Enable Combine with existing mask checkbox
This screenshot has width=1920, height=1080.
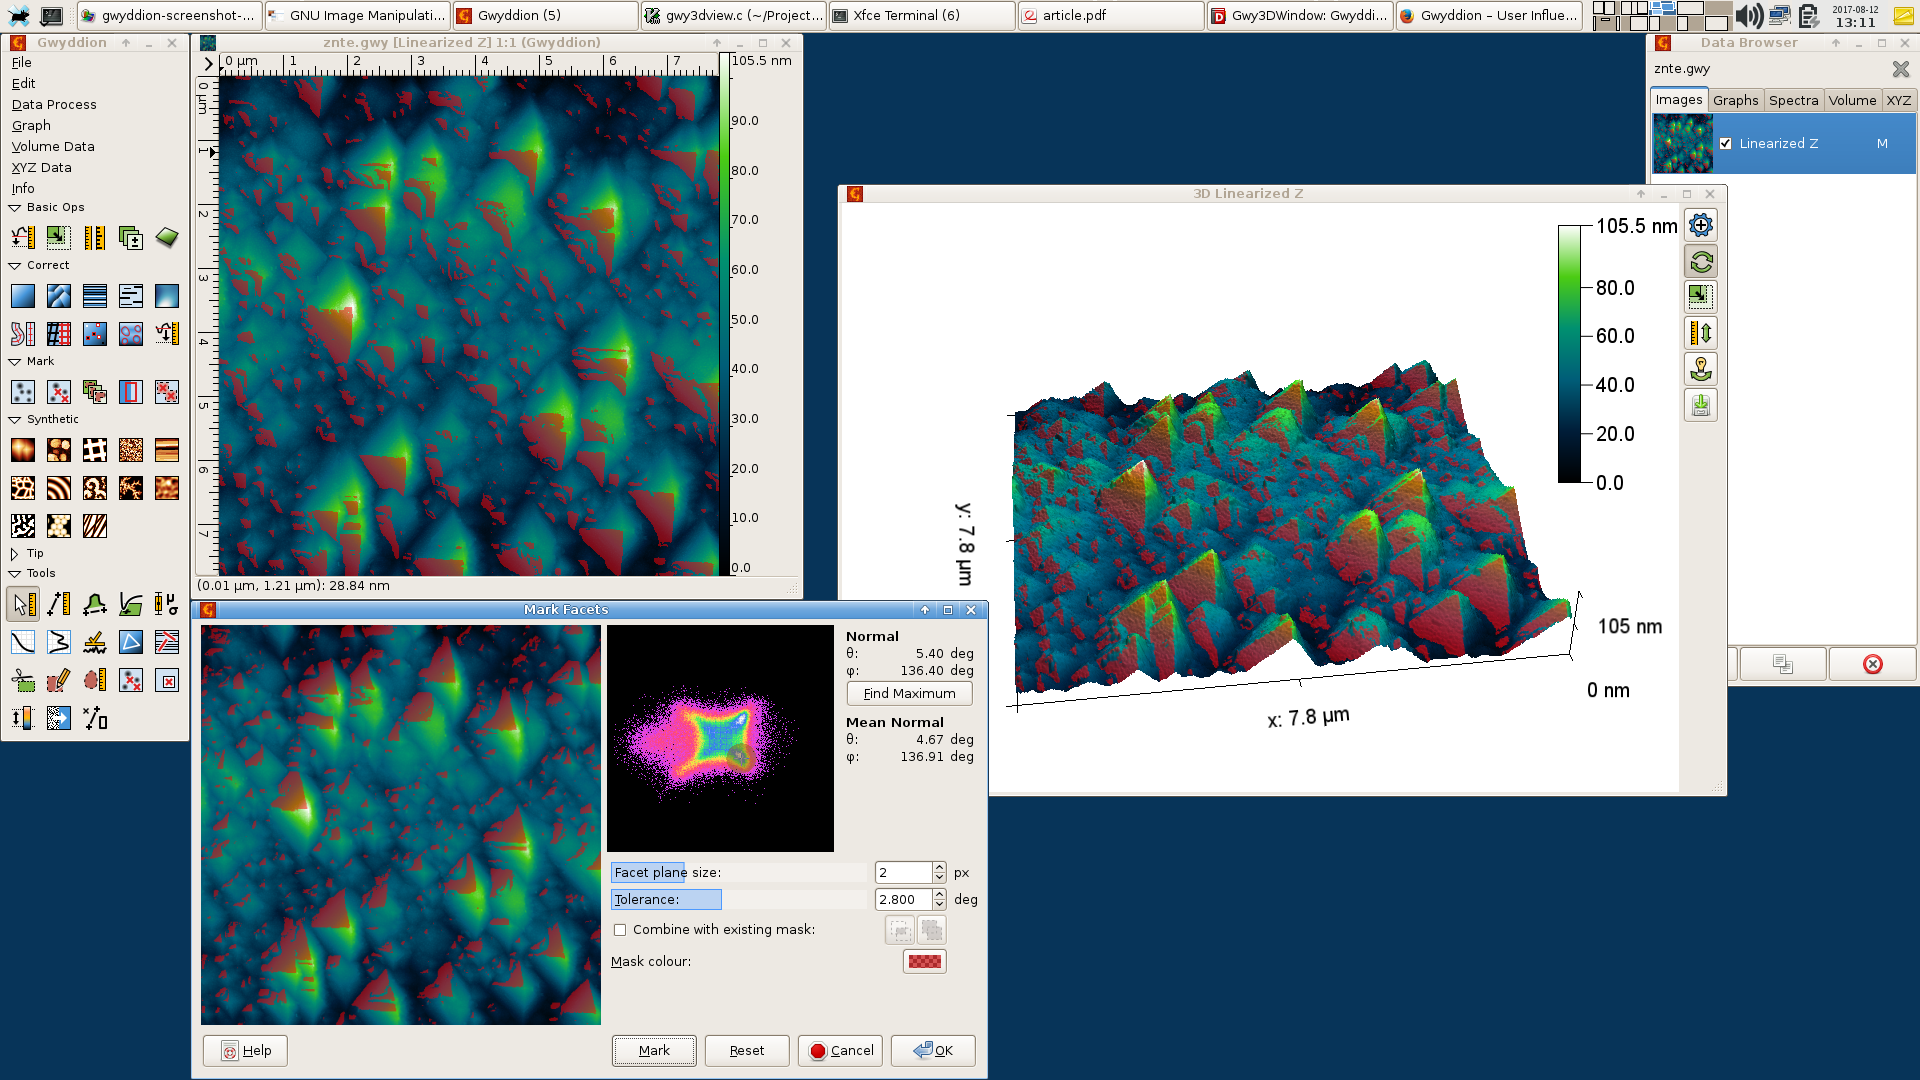click(620, 930)
